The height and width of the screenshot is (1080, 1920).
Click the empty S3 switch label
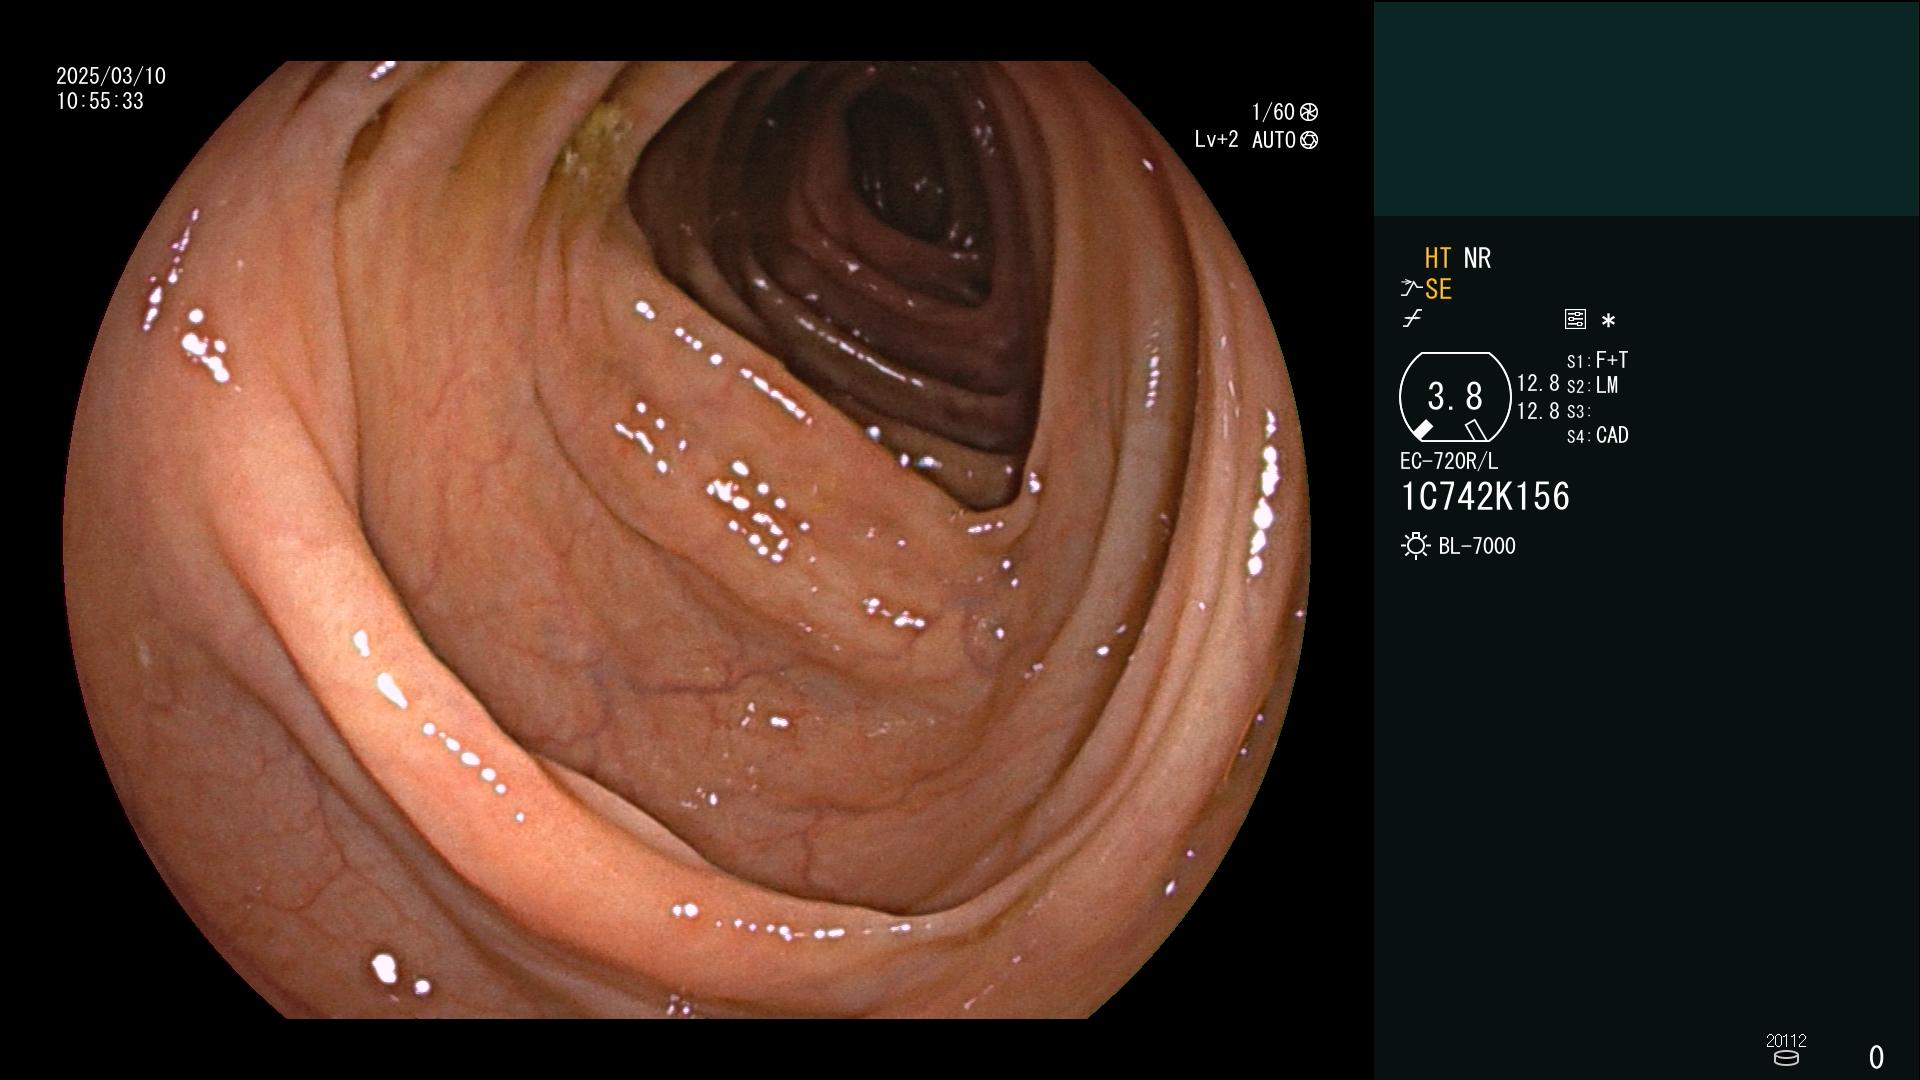pyautogui.click(x=1579, y=411)
